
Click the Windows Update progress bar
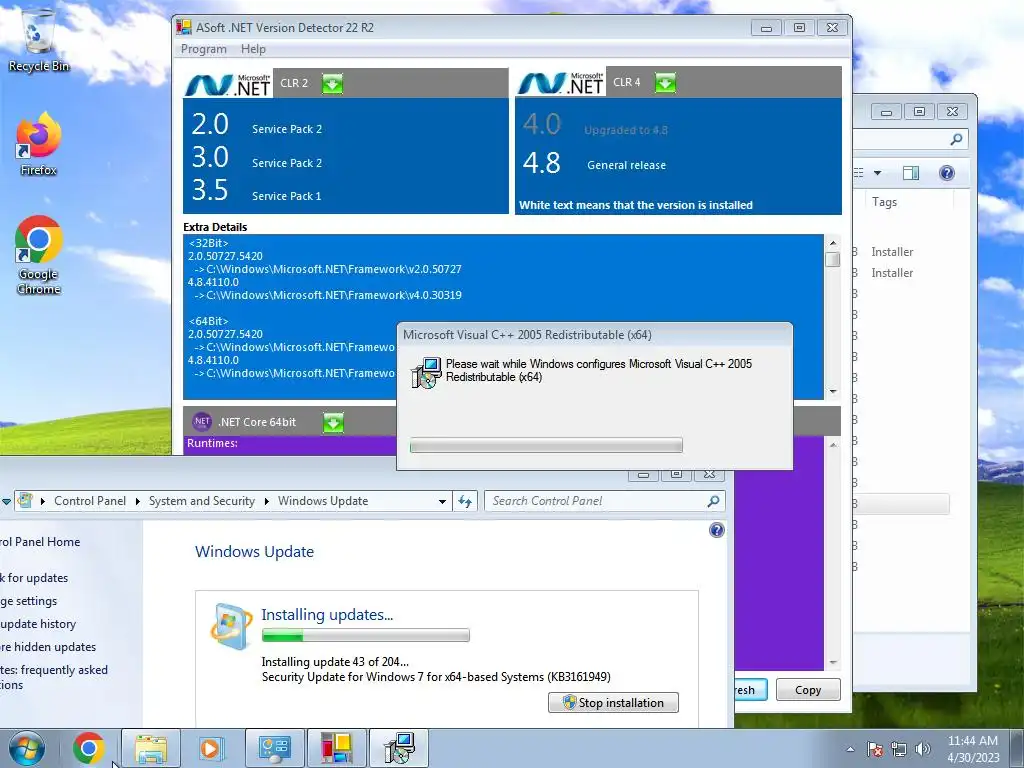[366, 635]
